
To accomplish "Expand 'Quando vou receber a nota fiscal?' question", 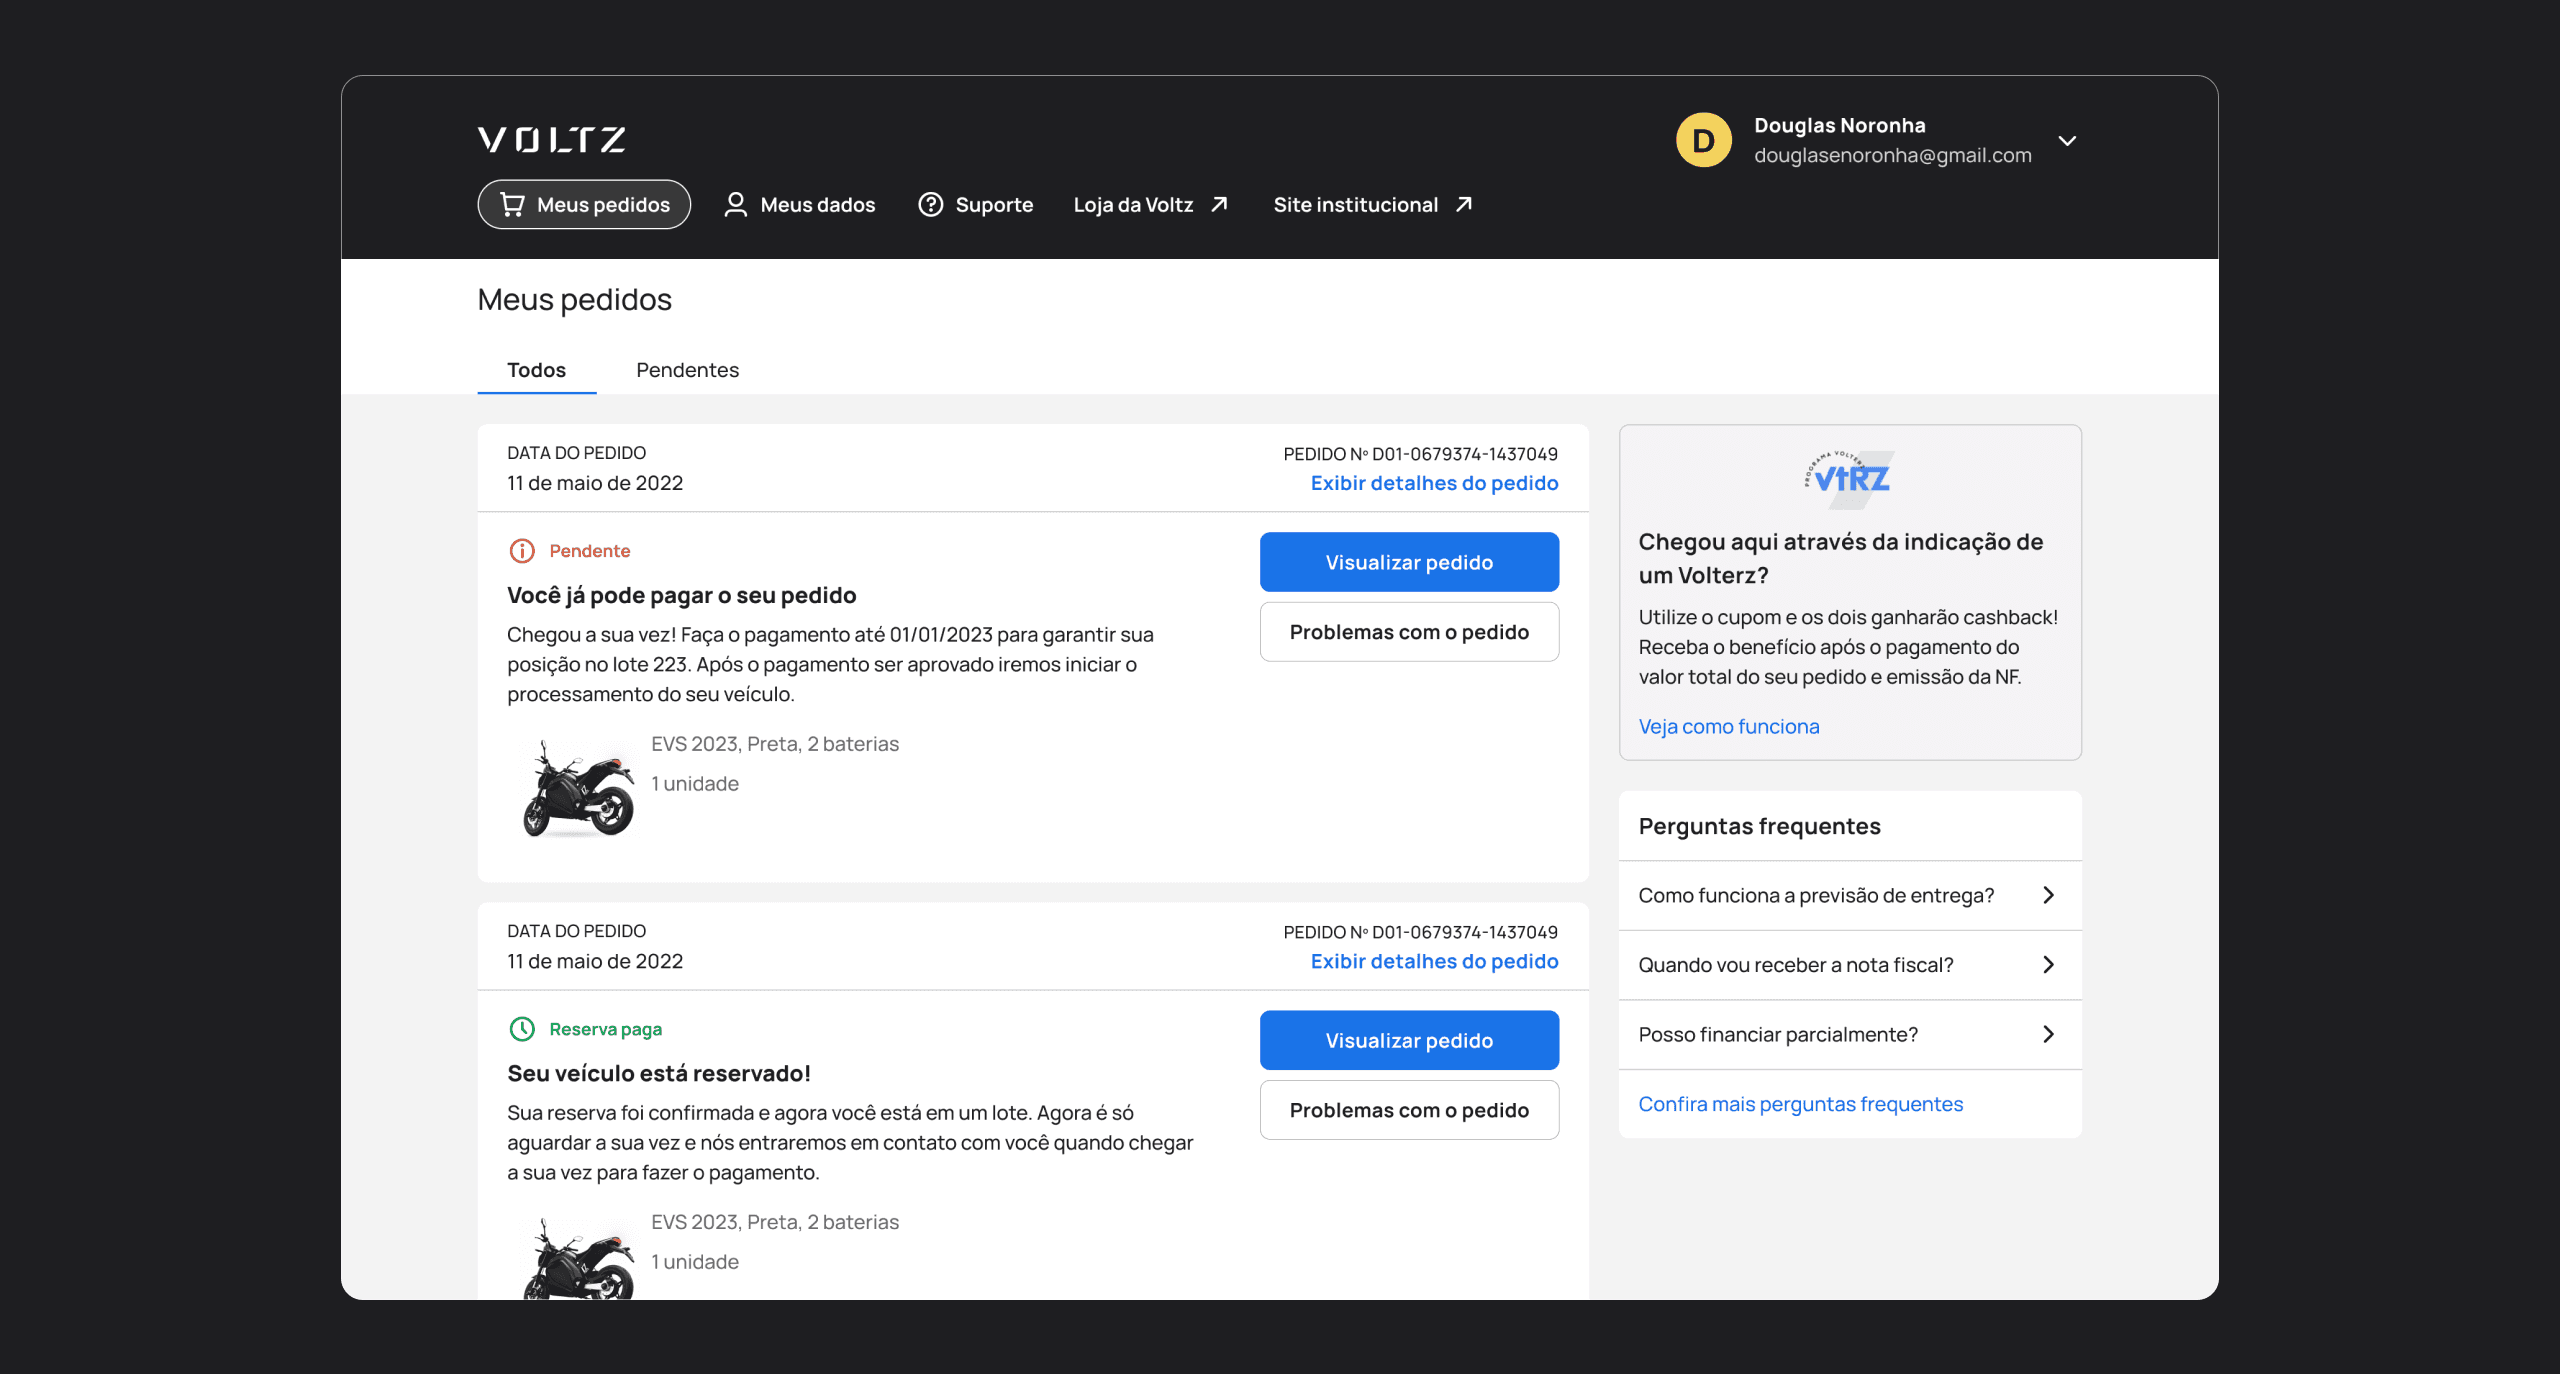I will coord(1850,965).
